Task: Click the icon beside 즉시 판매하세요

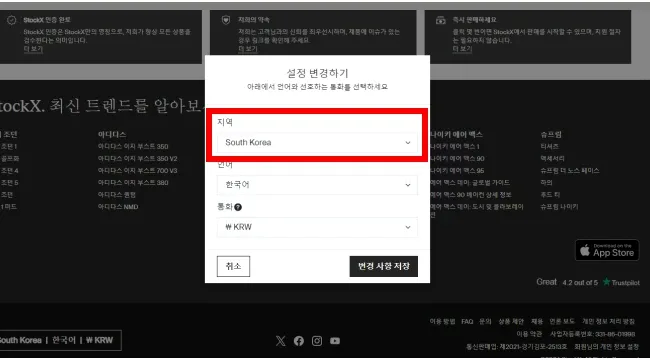Action: tap(441, 20)
